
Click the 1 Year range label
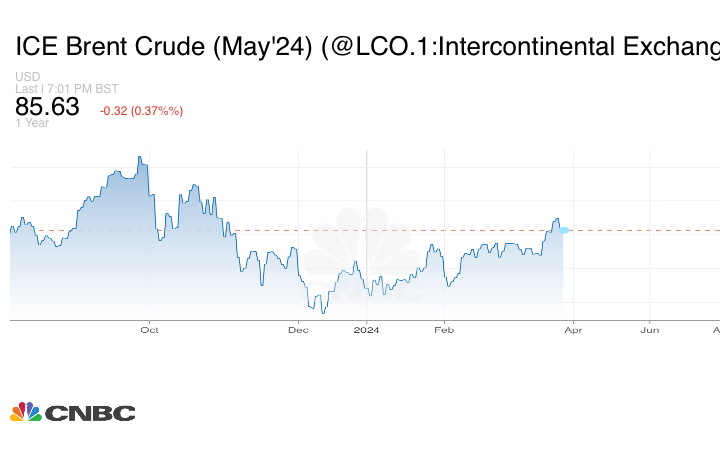tap(32, 123)
